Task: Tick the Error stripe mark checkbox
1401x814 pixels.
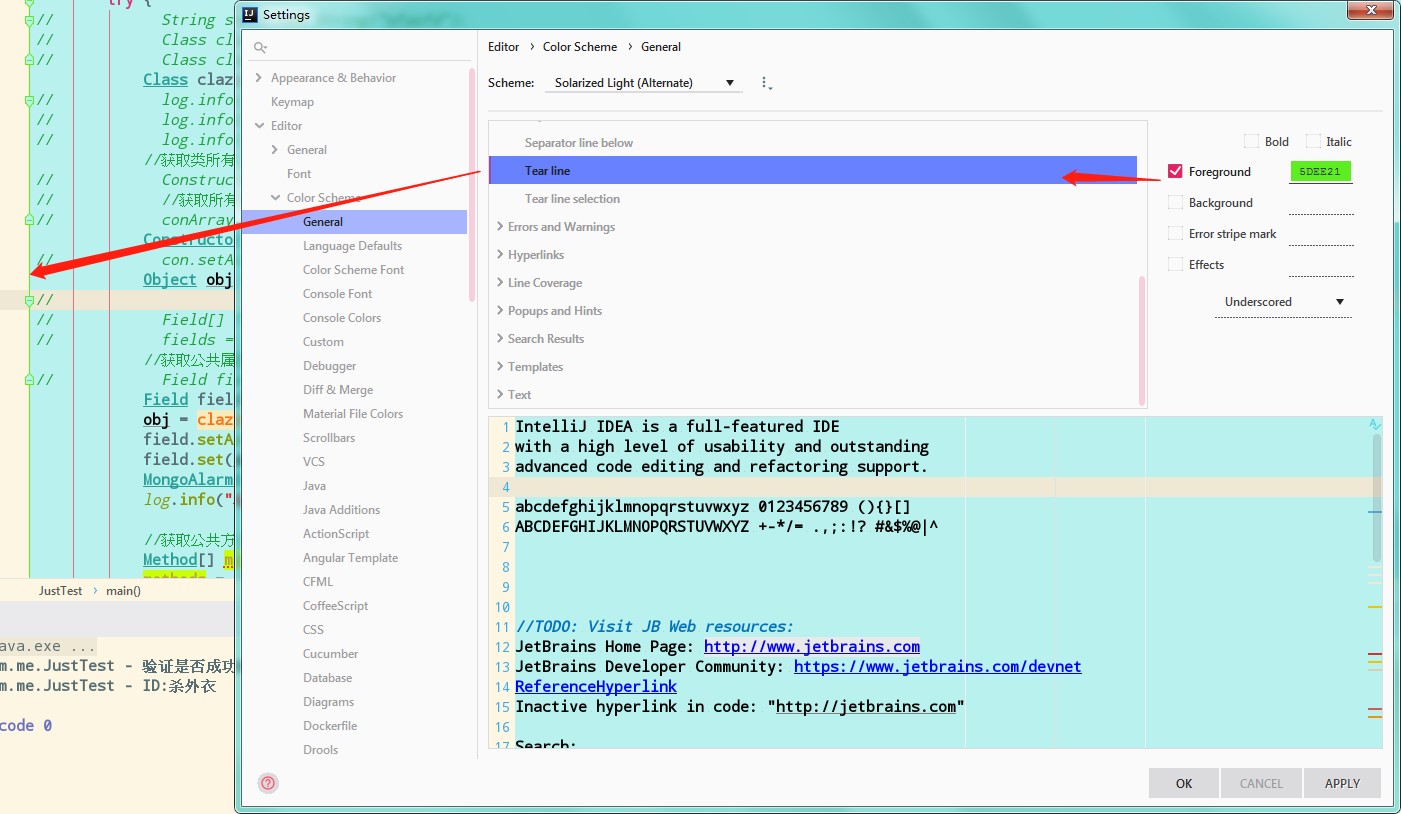Action: pyautogui.click(x=1175, y=234)
